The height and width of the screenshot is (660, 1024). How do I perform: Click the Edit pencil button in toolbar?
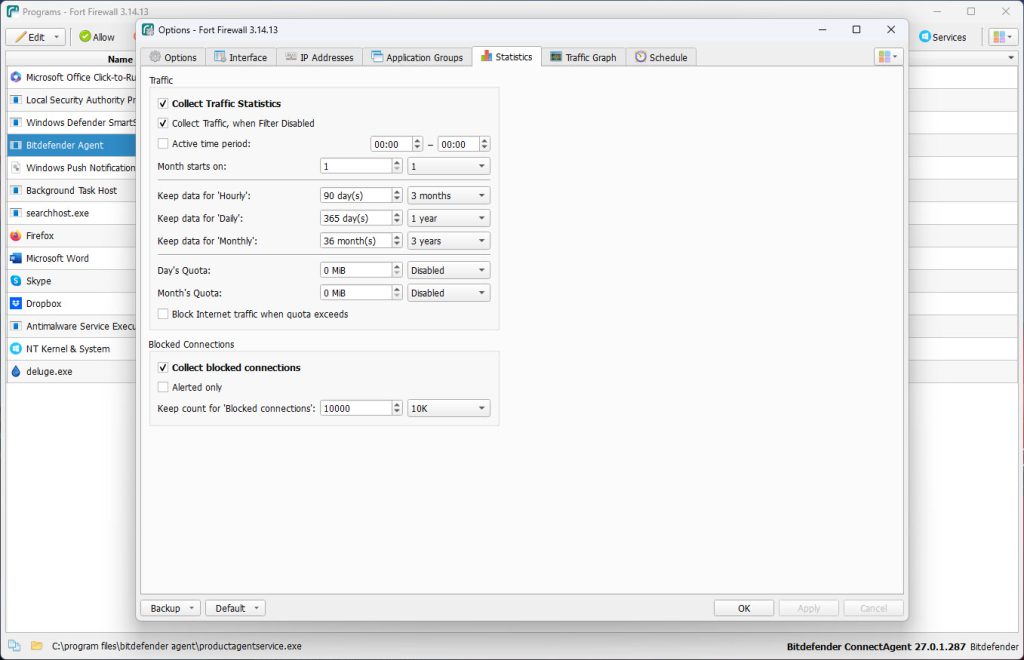pos(36,37)
